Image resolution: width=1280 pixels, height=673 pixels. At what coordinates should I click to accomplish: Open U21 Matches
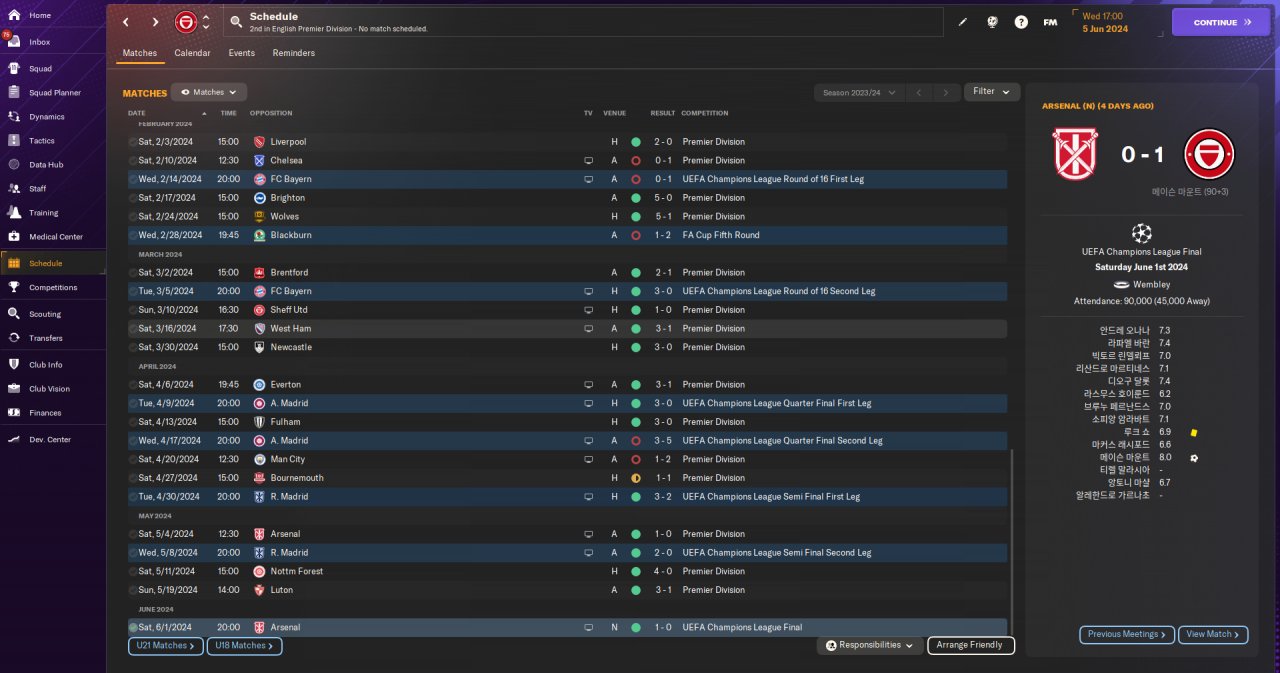click(166, 646)
